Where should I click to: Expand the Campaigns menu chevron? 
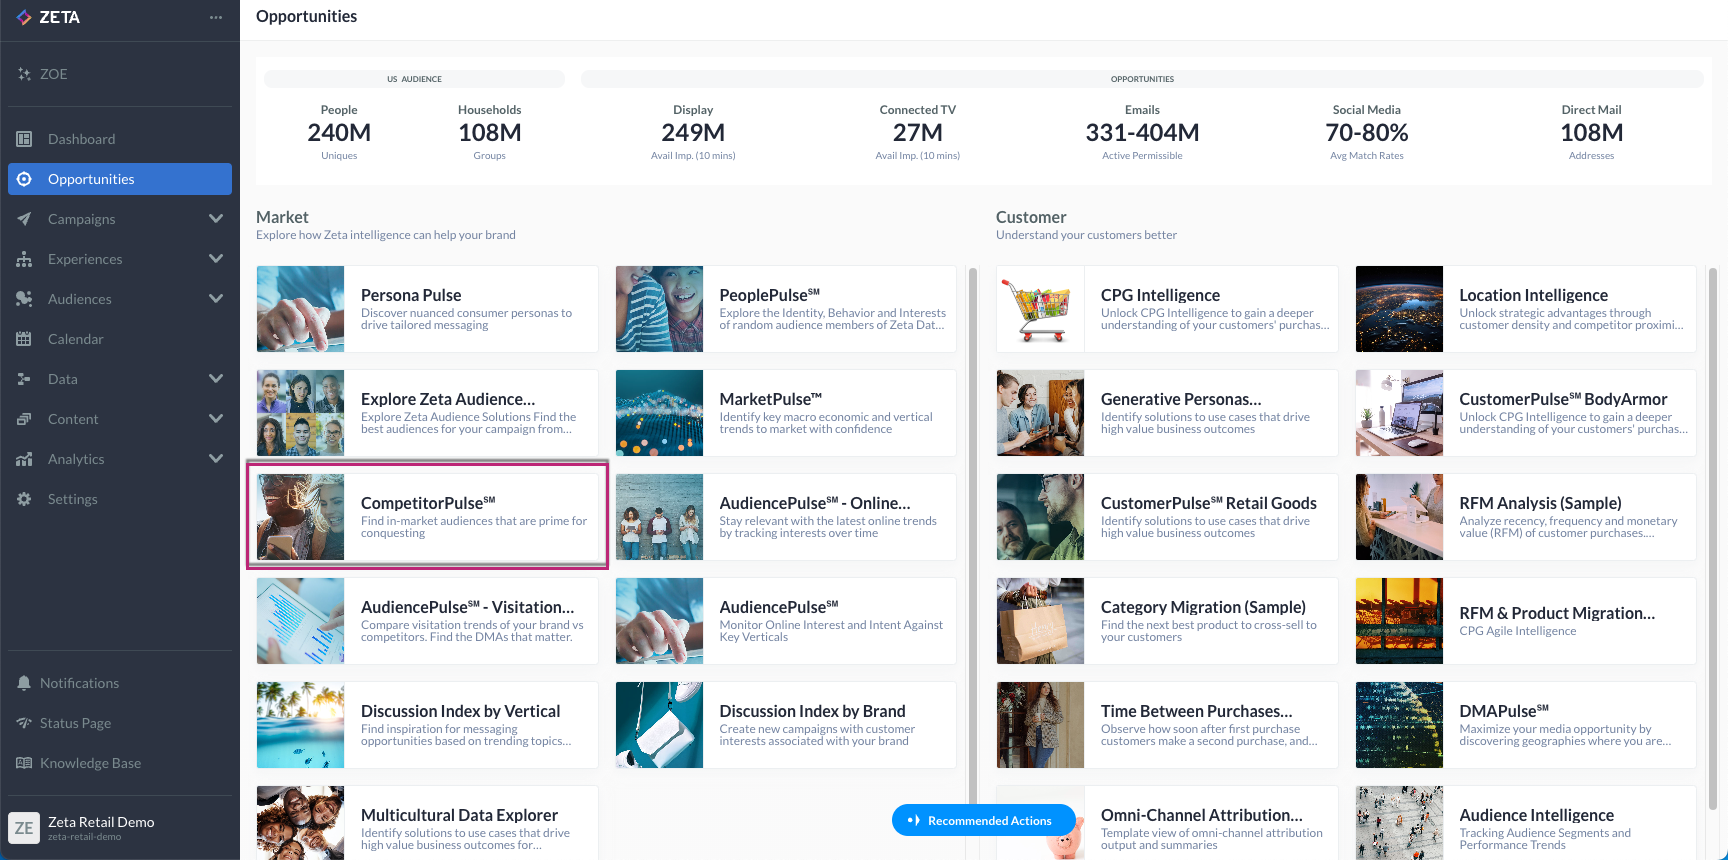[215, 219]
